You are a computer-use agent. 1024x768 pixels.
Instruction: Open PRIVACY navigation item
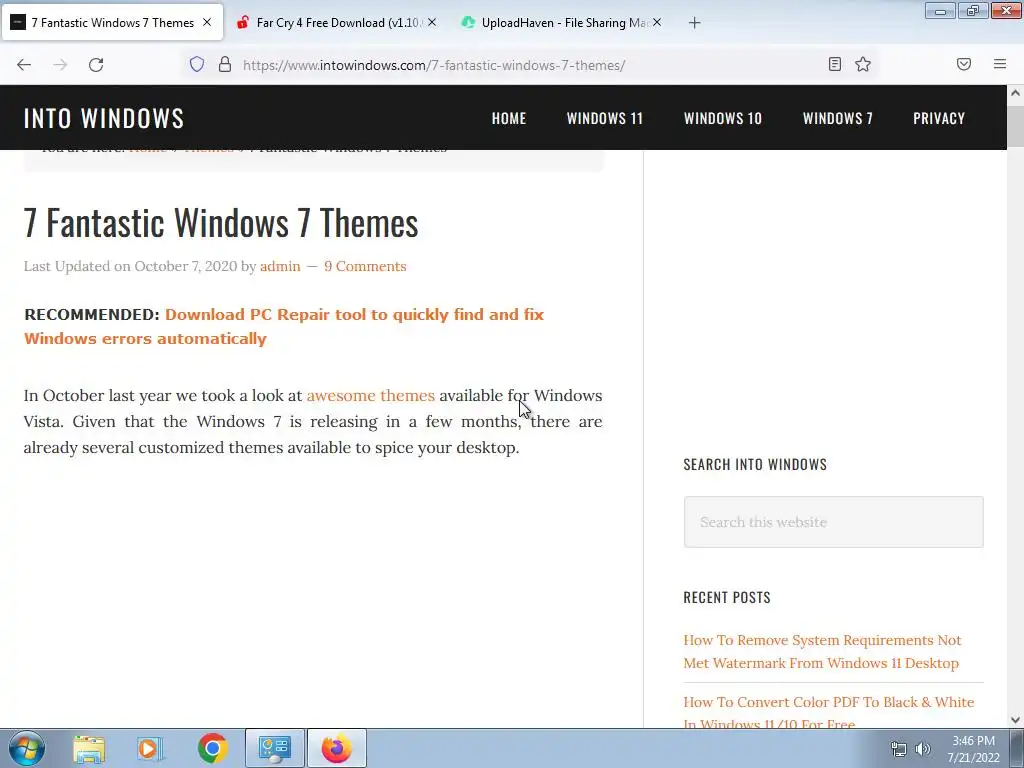(939, 118)
